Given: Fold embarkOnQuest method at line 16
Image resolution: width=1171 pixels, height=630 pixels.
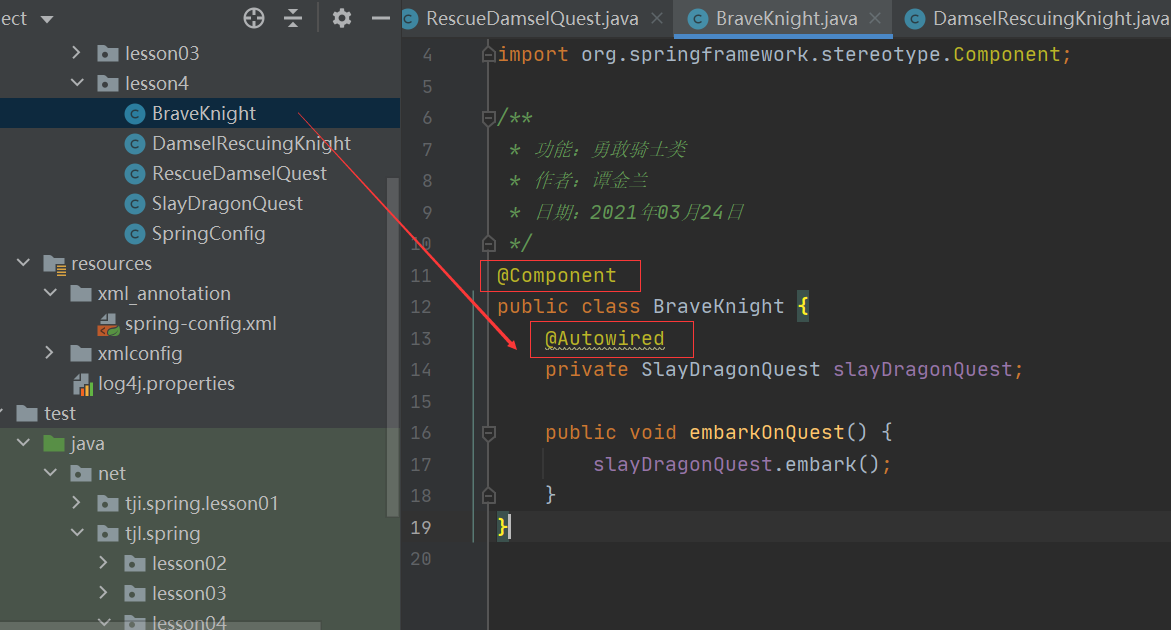Looking at the screenshot, I should (x=488, y=433).
